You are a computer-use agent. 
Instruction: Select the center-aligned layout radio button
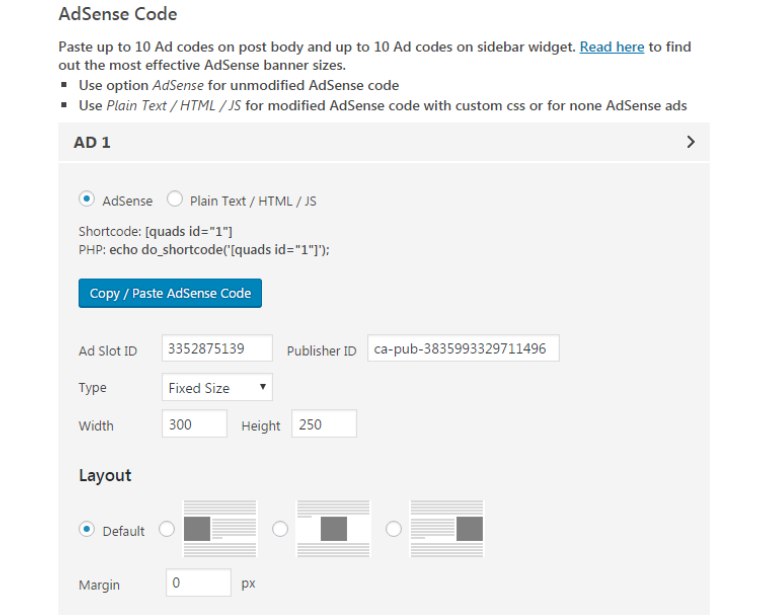click(280, 529)
